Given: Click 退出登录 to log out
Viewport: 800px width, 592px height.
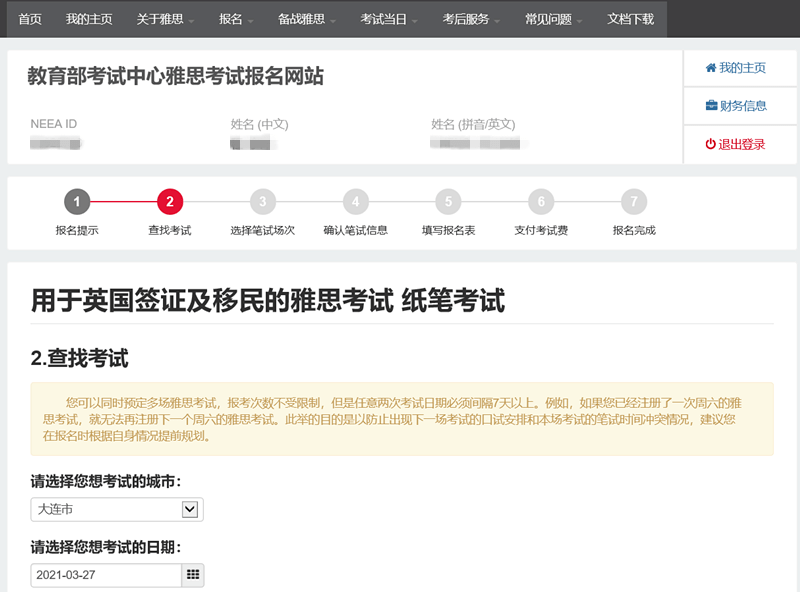Looking at the screenshot, I should coord(735,144).
